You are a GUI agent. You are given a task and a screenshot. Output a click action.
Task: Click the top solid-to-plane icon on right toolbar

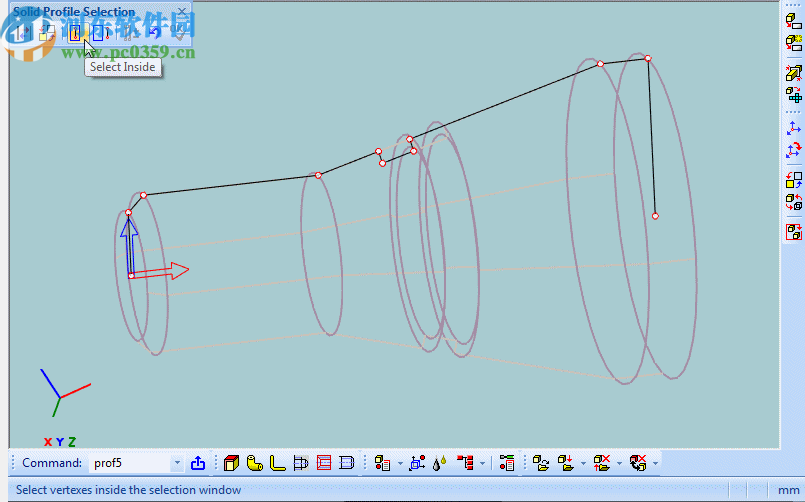click(794, 21)
